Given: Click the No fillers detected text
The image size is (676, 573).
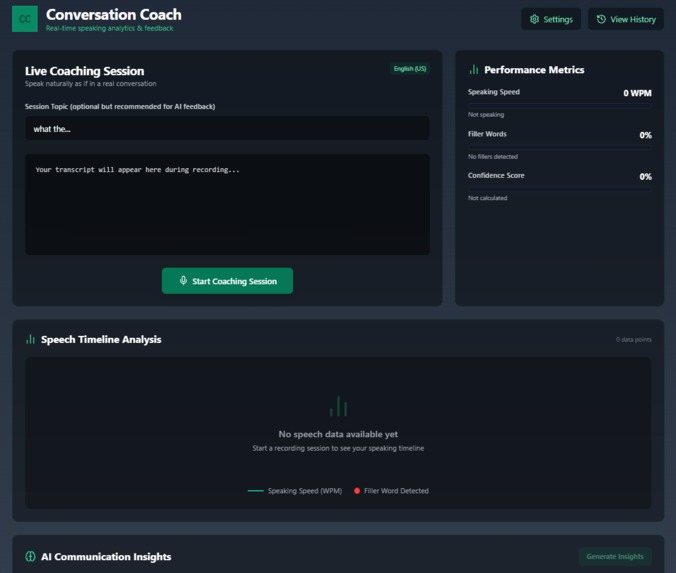Looking at the screenshot, I should point(493,157).
